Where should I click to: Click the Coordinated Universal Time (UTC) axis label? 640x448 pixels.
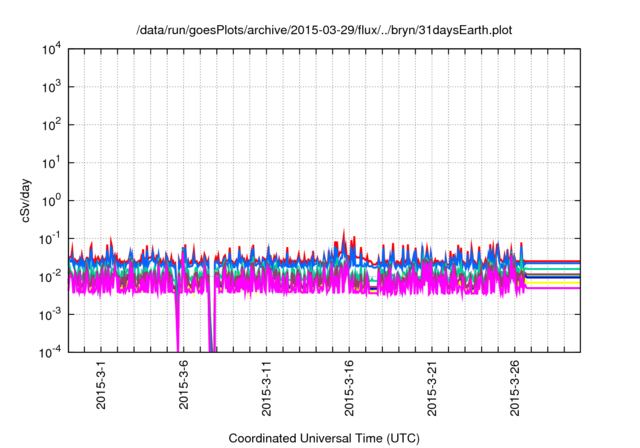324,438
